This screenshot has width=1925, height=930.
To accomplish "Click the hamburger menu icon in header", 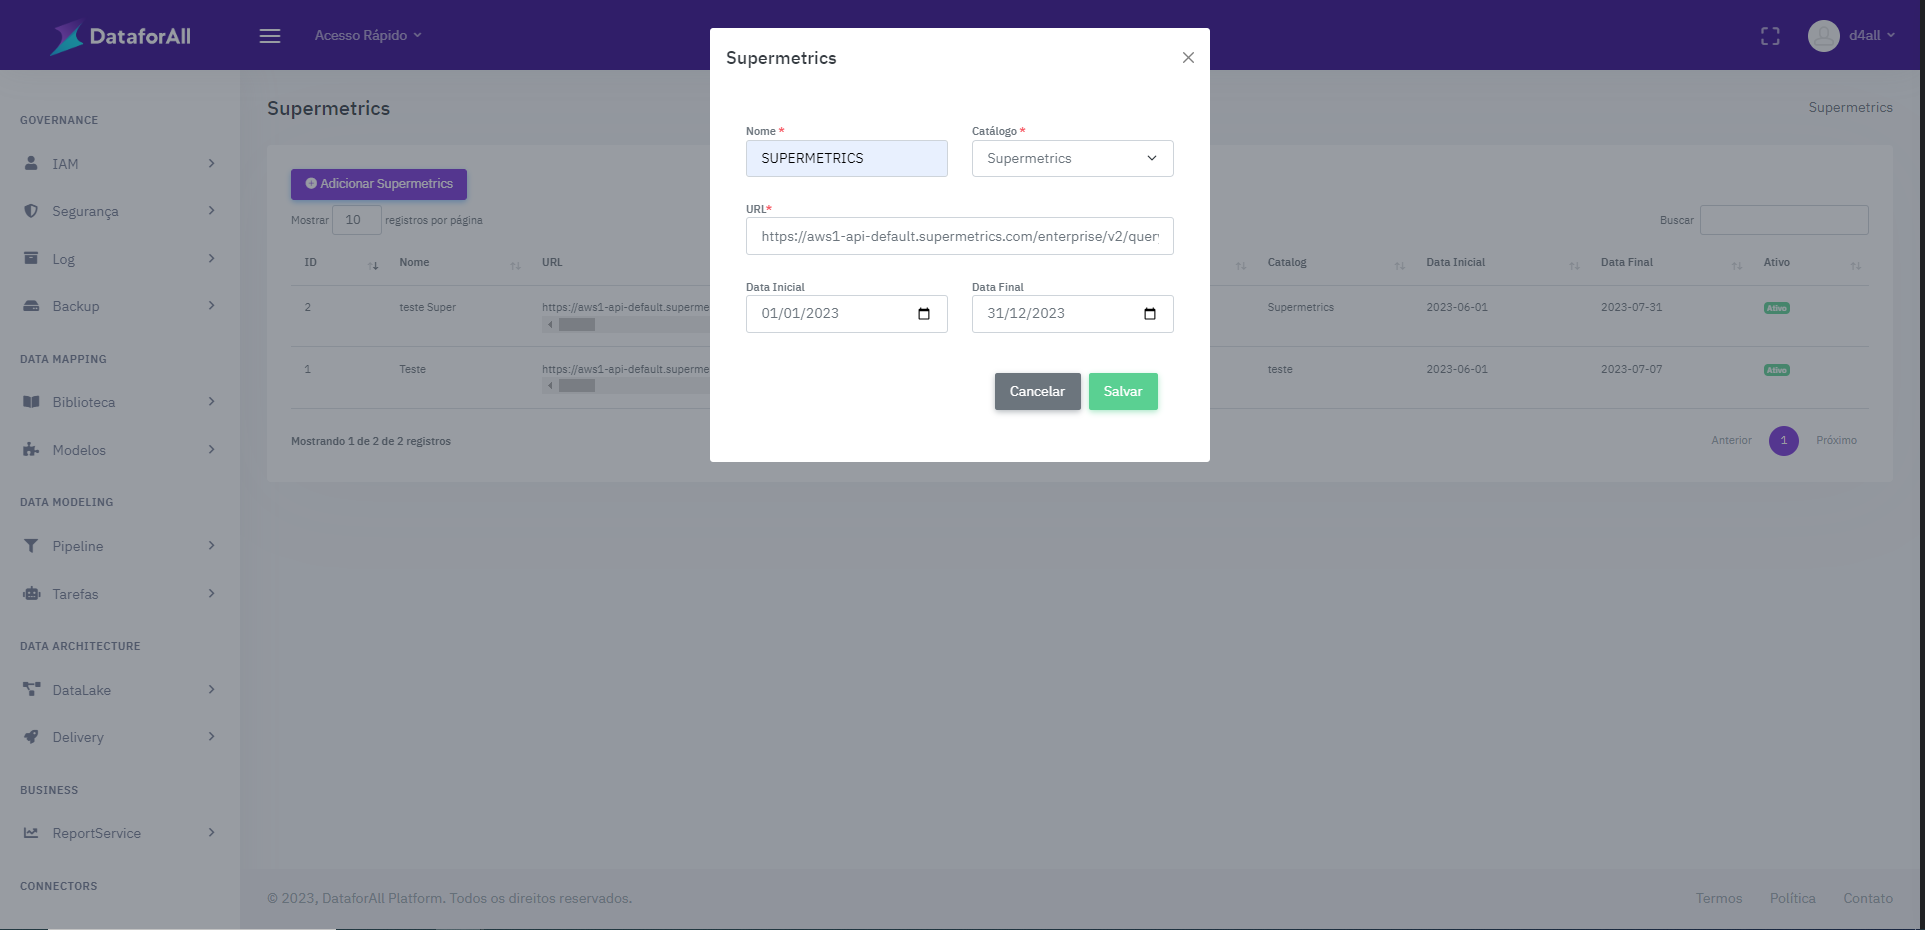I will (270, 36).
